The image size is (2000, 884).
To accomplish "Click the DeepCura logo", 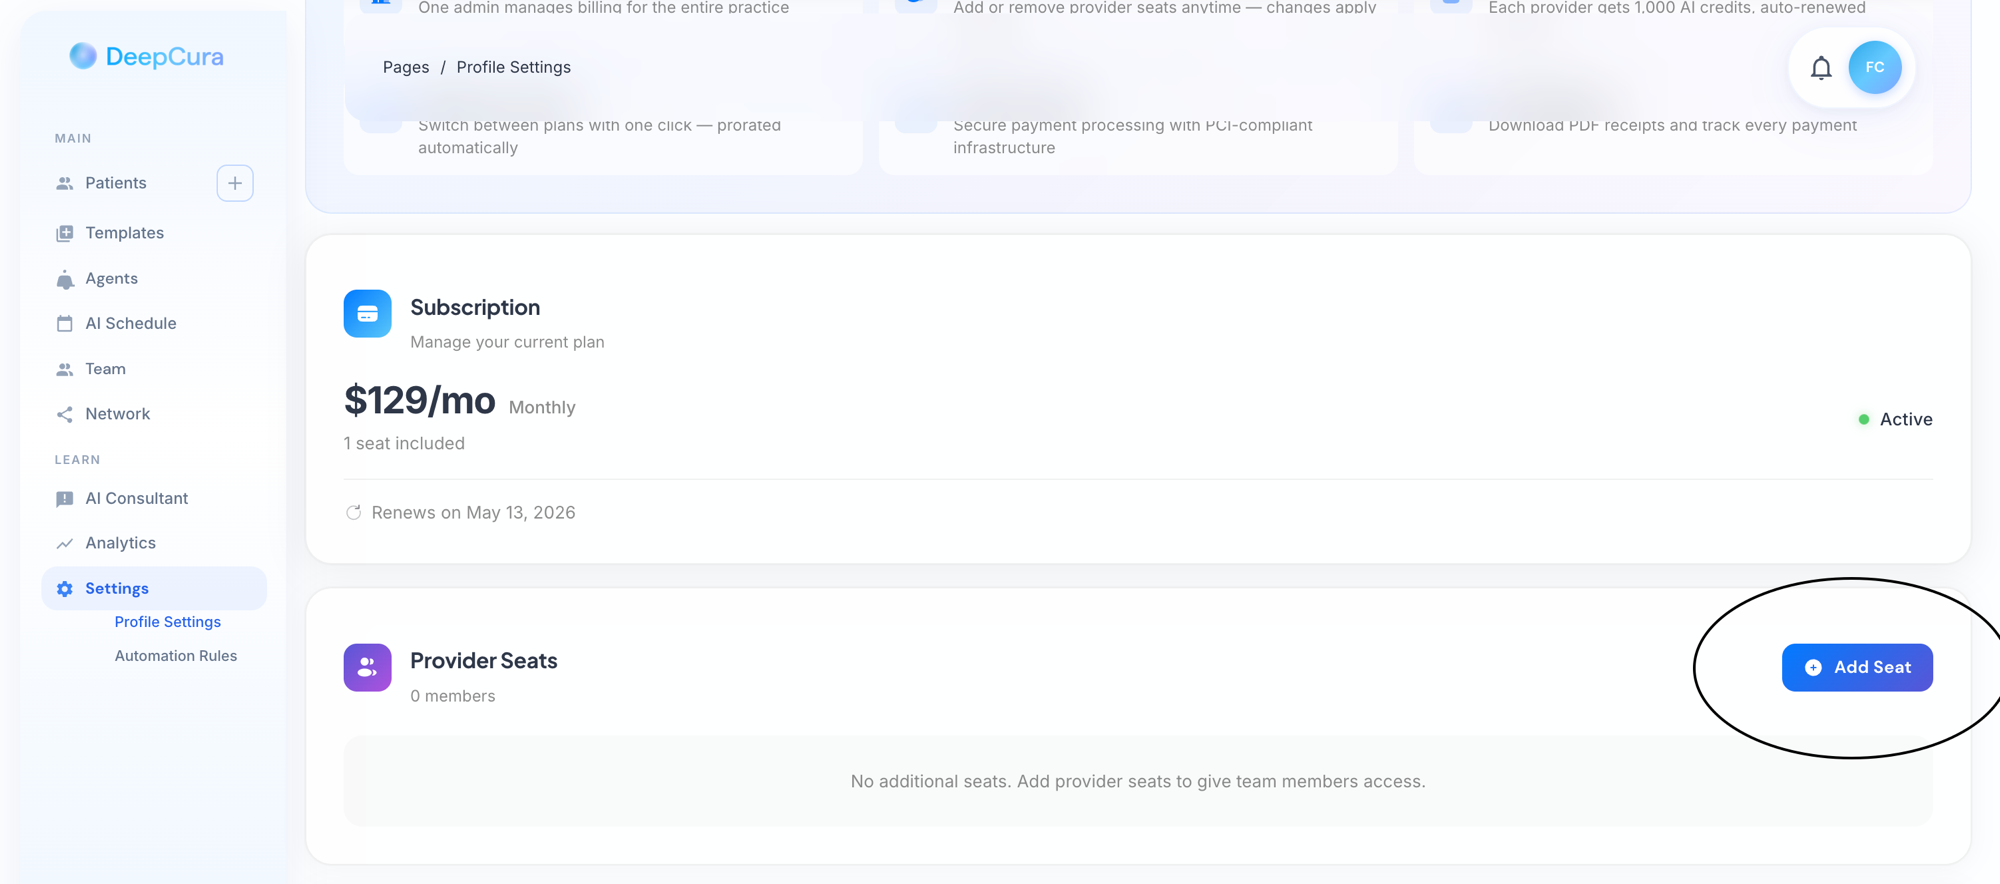I will tap(147, 56).
